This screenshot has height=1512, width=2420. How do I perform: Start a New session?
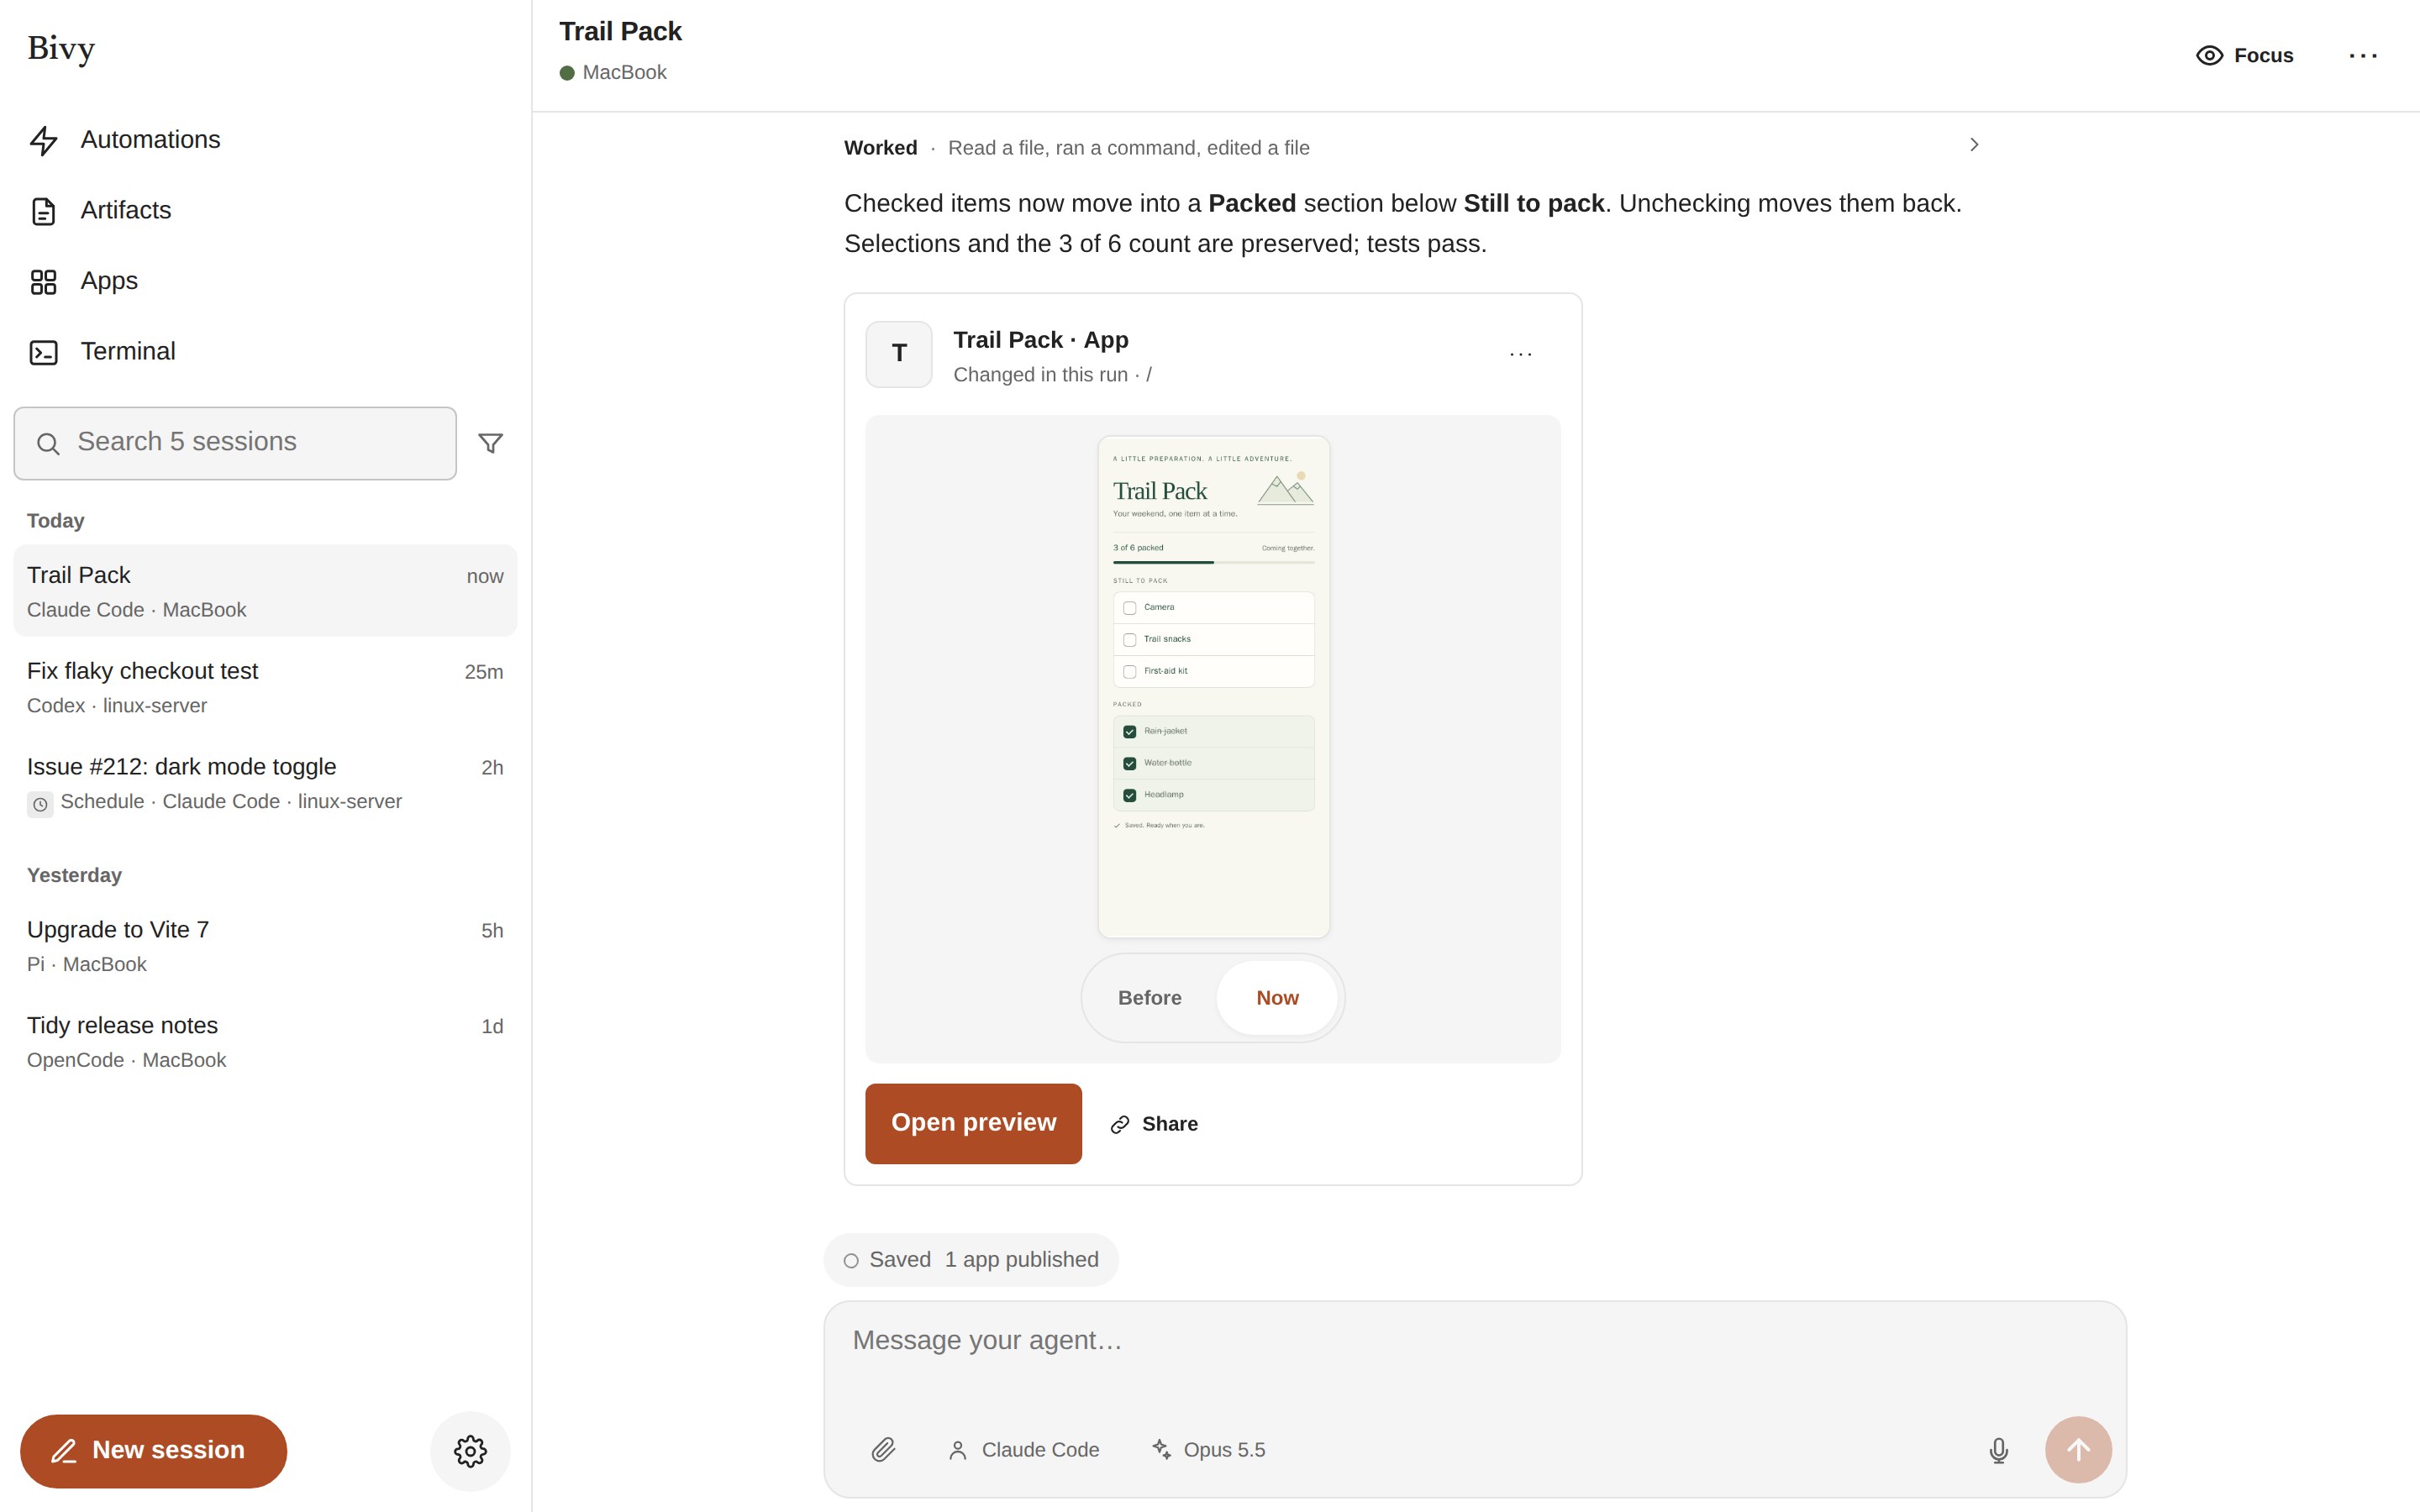153,1451
